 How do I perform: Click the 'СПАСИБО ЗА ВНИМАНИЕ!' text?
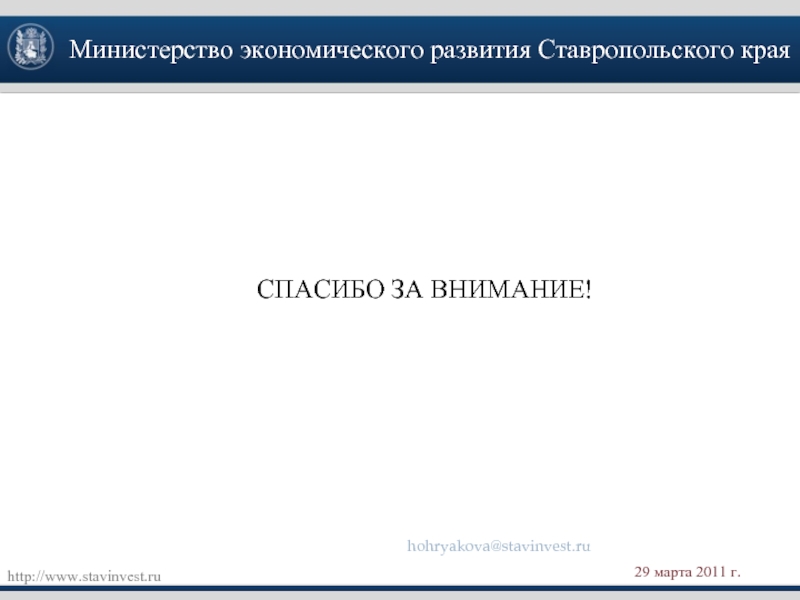tap(424, 289)
